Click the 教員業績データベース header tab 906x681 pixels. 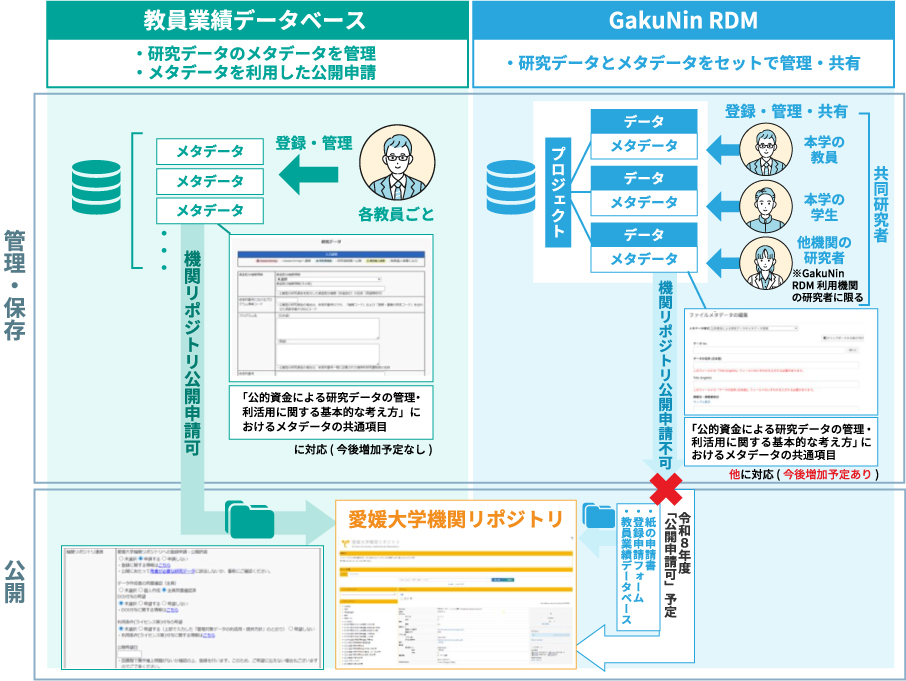[257, 19]
